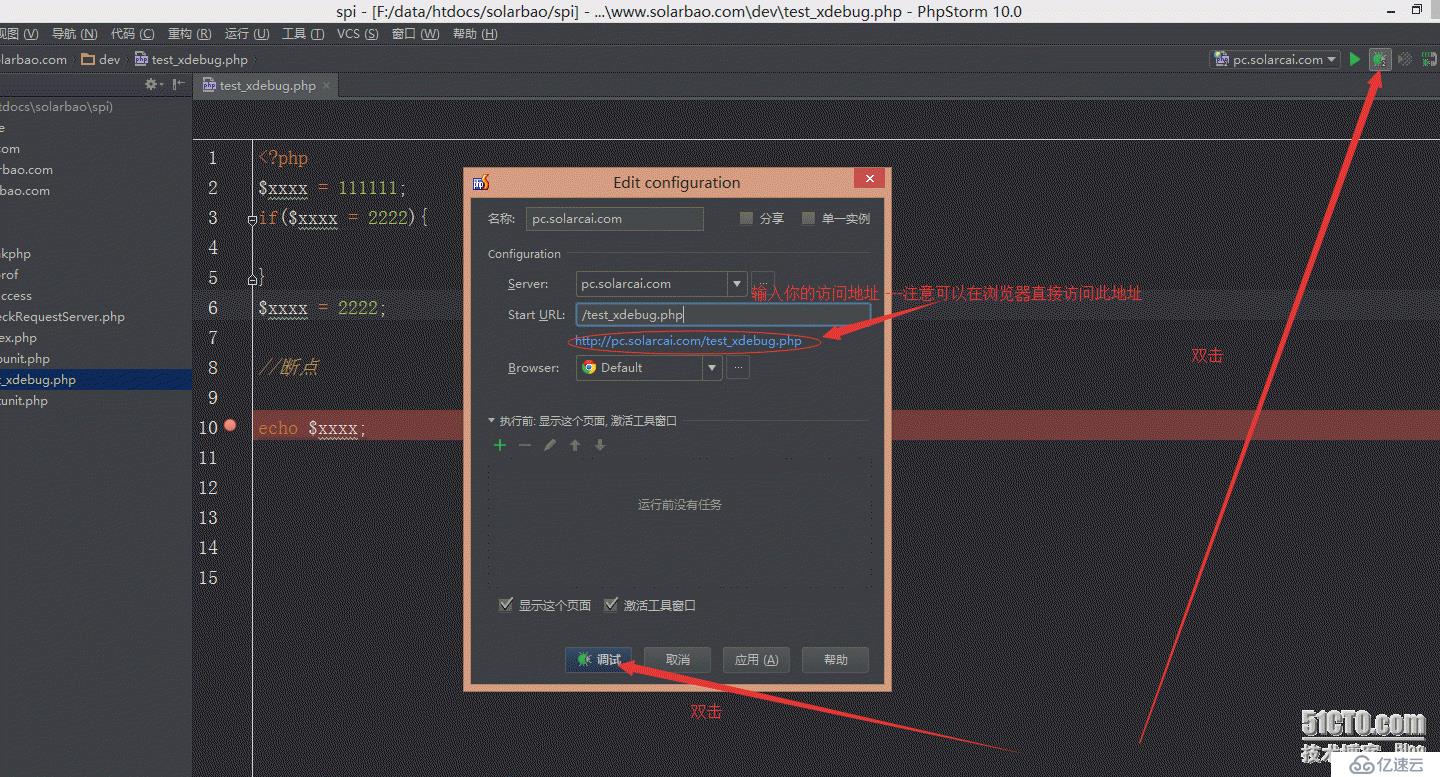The height and width of the screenshot is (777, 1440).
Task: Click the greyed Run with Coverage toolbar icon
Action: point(1405,59)
